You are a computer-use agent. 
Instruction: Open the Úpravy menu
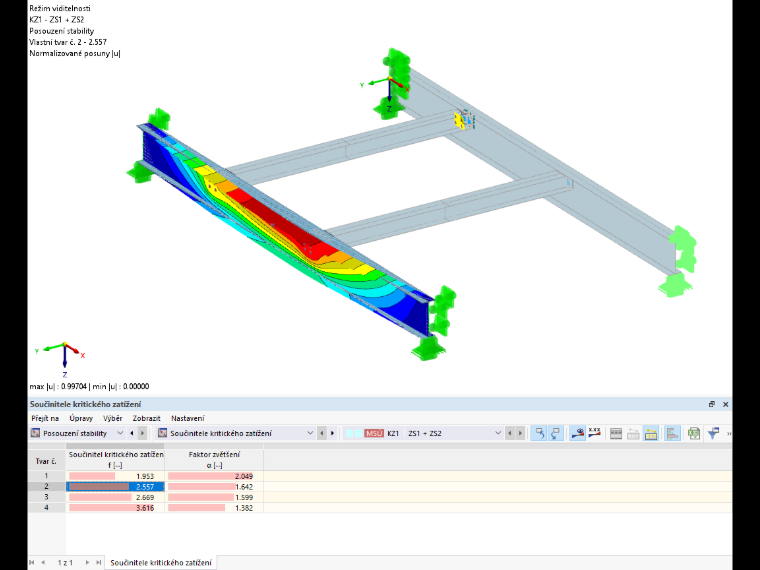point(81,418)
